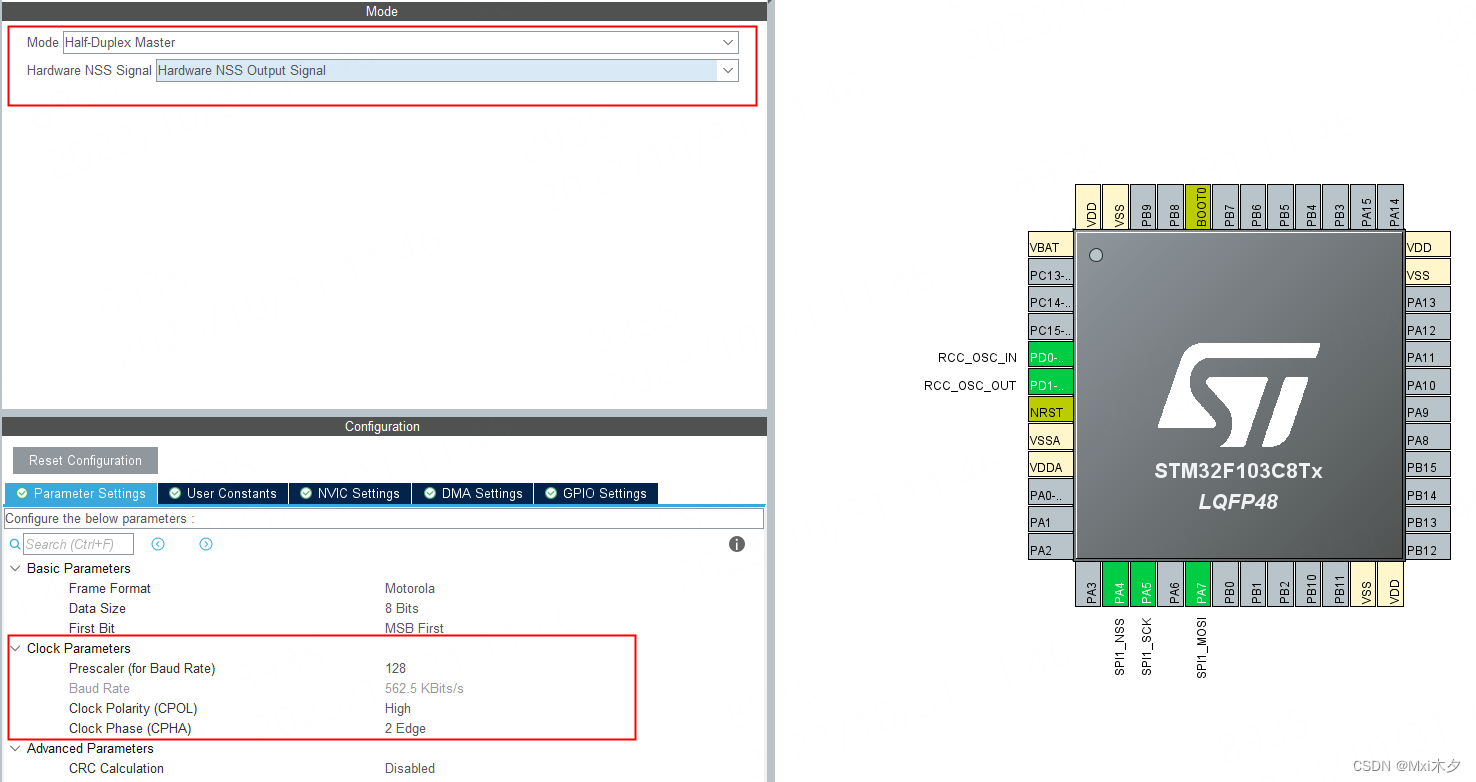
Task: Collapse the Advanced Parameters section
Action: coord(15,748)
